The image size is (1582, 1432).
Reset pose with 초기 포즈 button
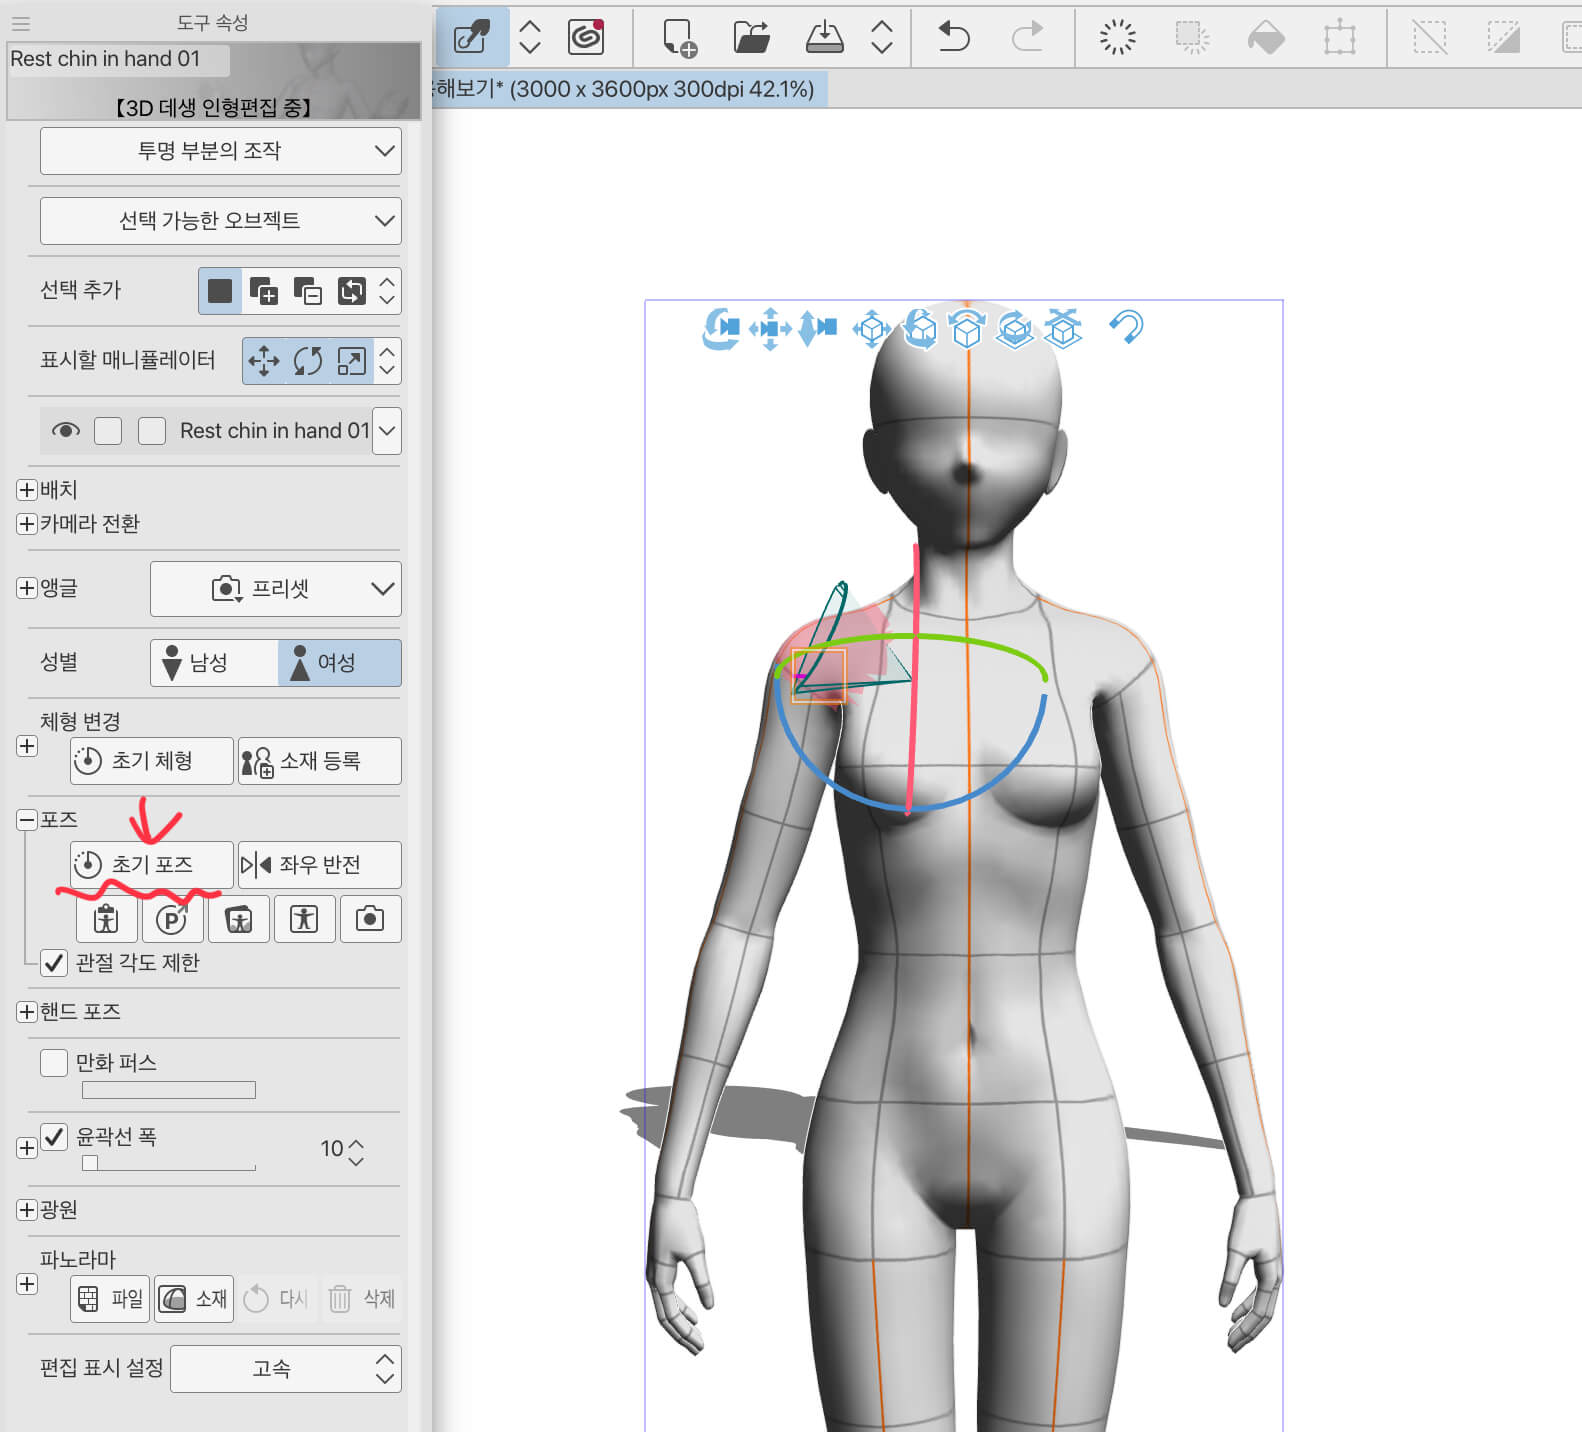152,865
